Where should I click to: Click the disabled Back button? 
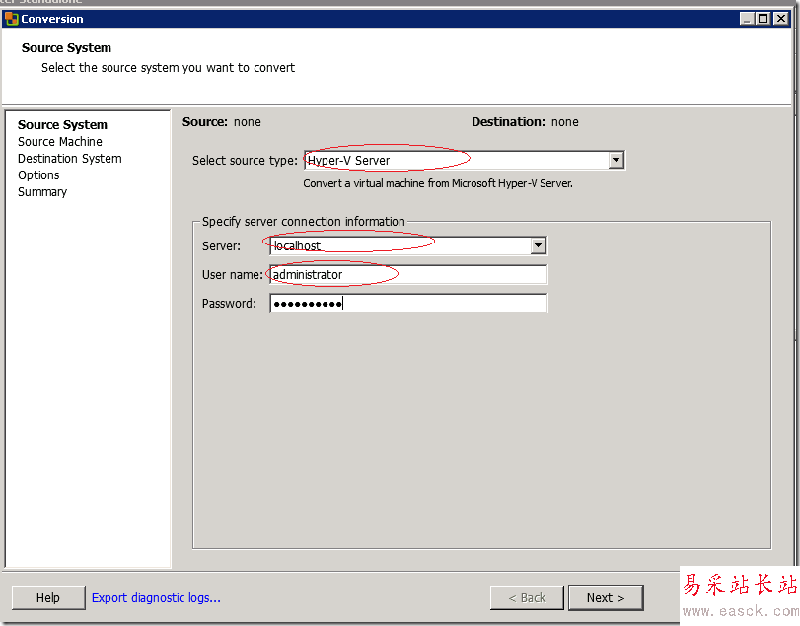527,598
